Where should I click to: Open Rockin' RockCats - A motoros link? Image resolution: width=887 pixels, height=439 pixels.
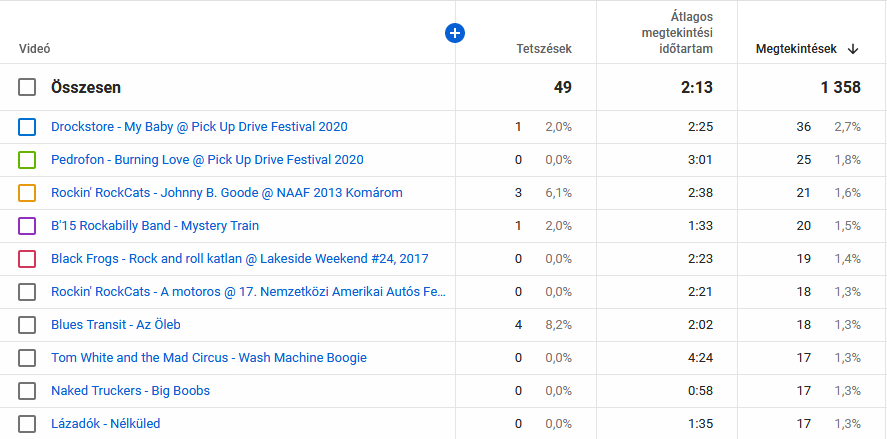click(x=248, y=292)
